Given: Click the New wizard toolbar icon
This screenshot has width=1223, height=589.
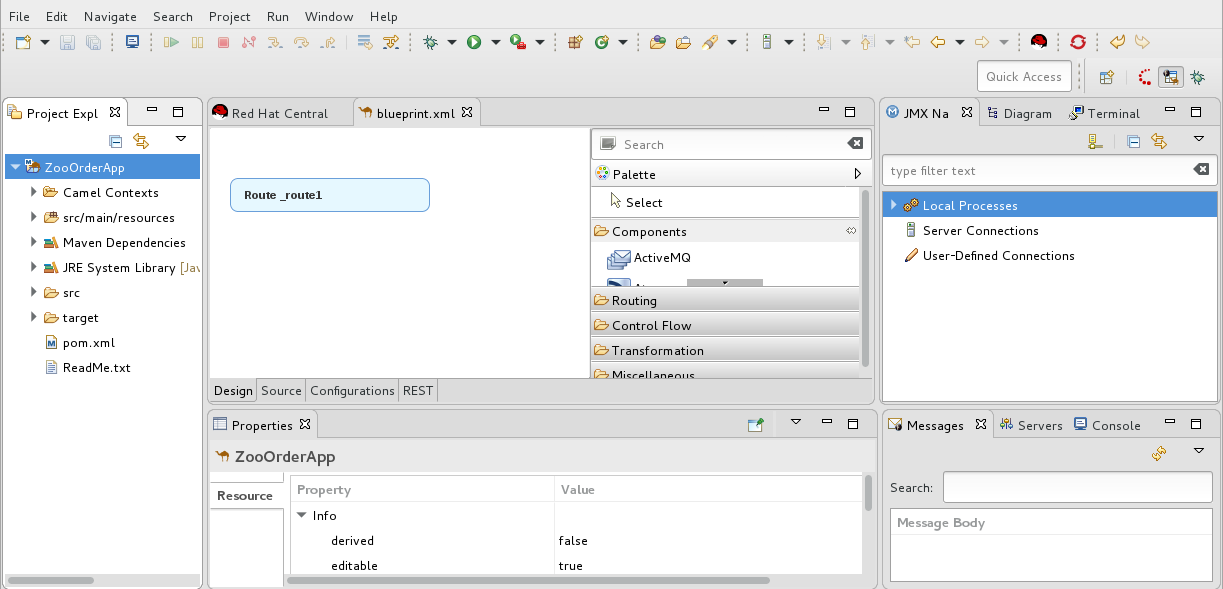Looking at the screenshot, I should coord(23,42).
